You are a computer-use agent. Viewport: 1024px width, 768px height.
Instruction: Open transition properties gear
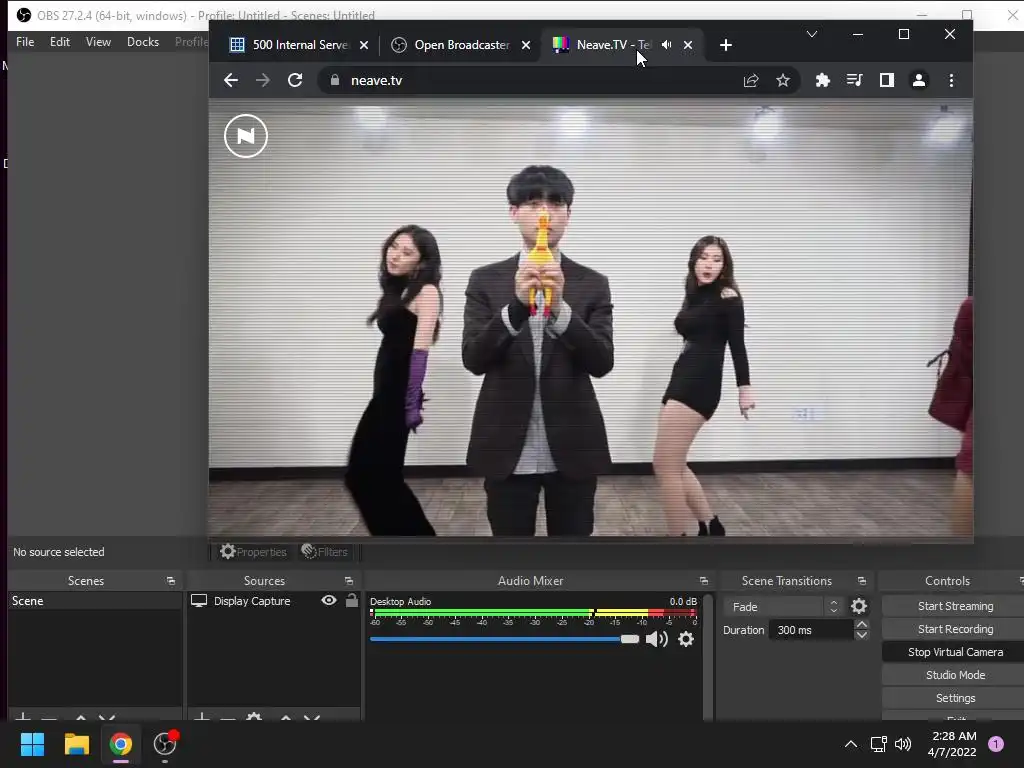tap(859, 607)
